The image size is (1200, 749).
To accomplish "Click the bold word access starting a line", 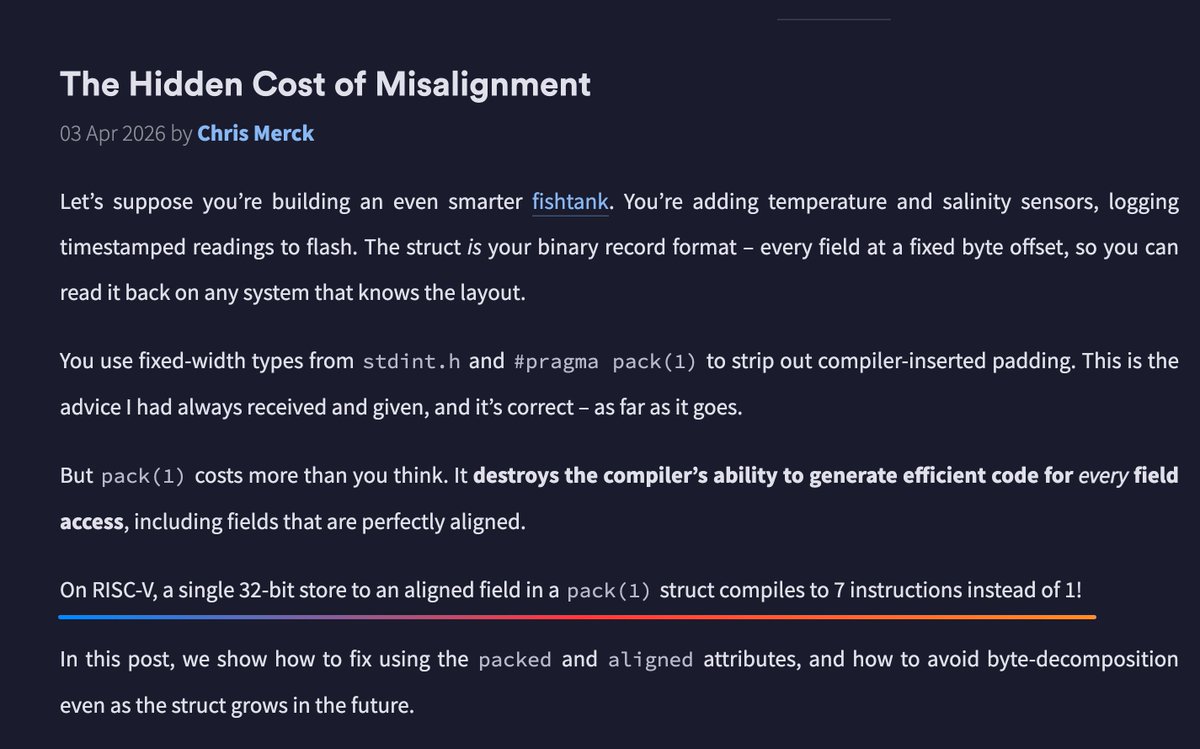I will tap(91, 522).
